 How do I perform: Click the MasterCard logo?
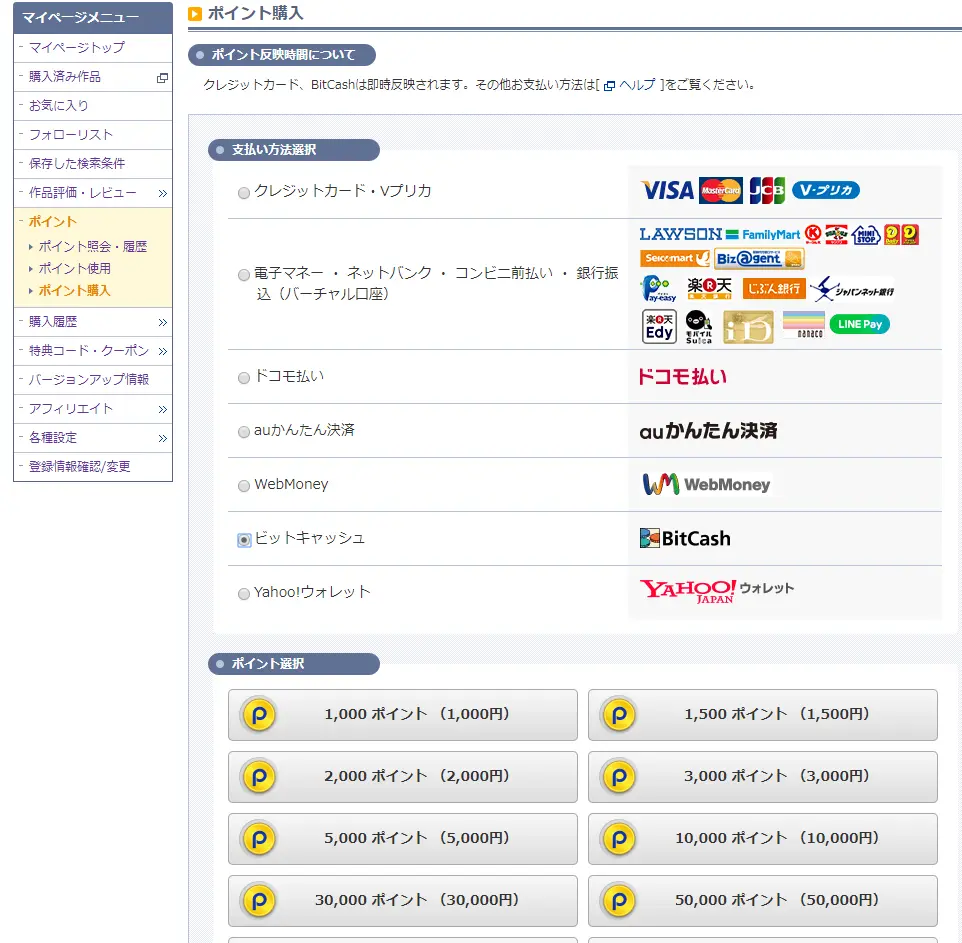pyautogui.click(x=721, y=190)
